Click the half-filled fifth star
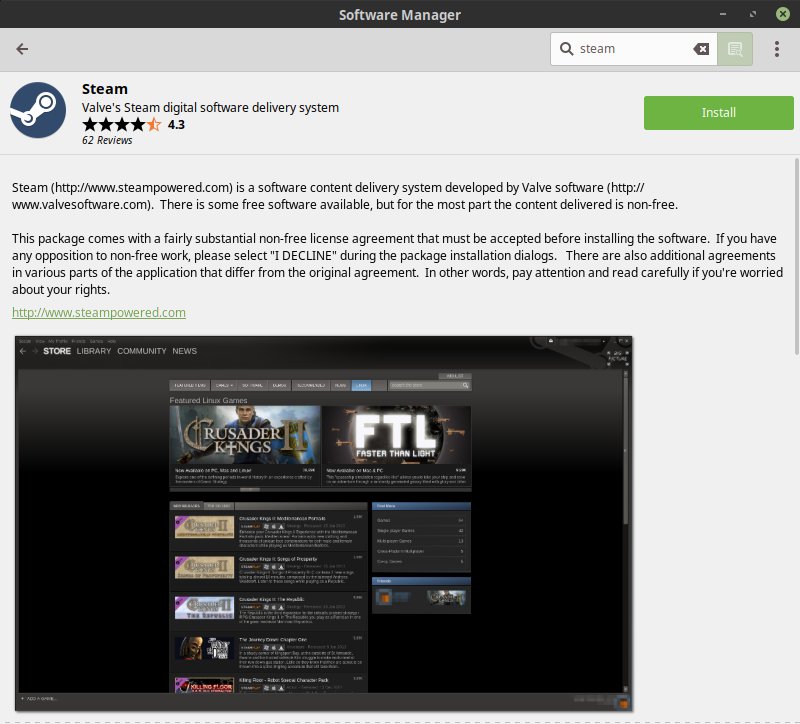The image size is (800, 724). 152,124
